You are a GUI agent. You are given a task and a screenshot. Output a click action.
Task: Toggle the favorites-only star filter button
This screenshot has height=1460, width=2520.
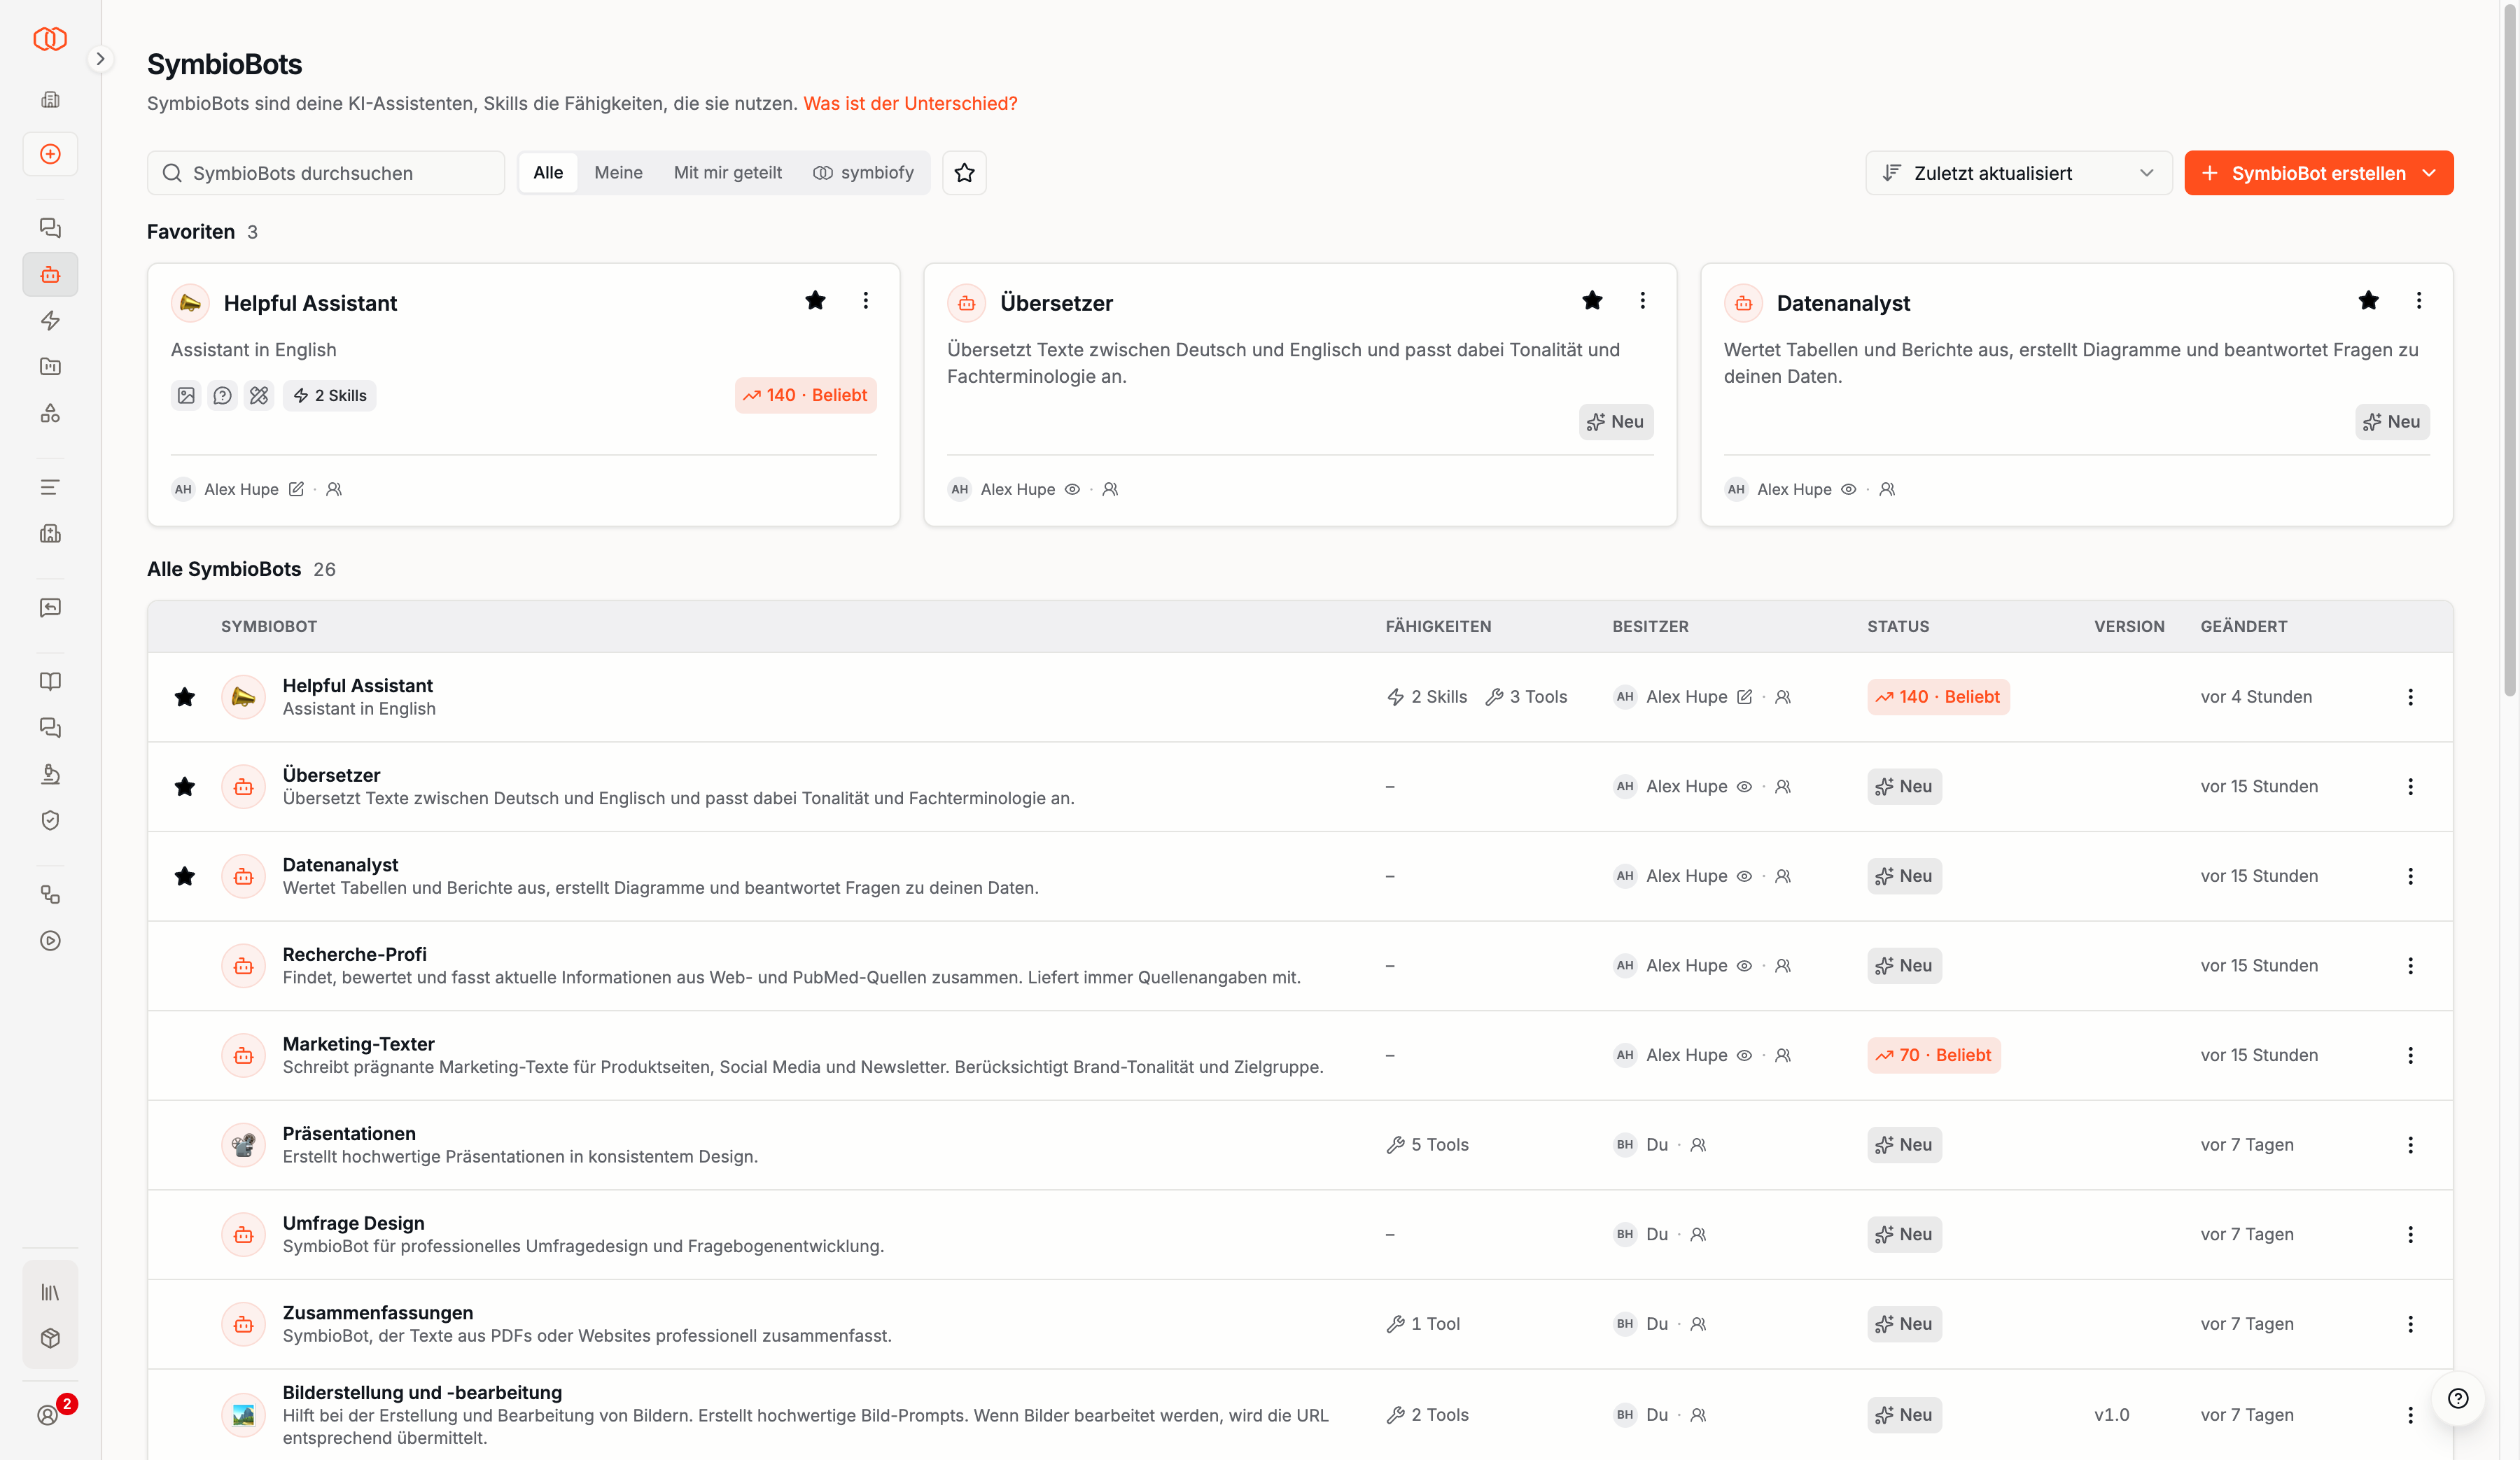click(x=964, y=173)
